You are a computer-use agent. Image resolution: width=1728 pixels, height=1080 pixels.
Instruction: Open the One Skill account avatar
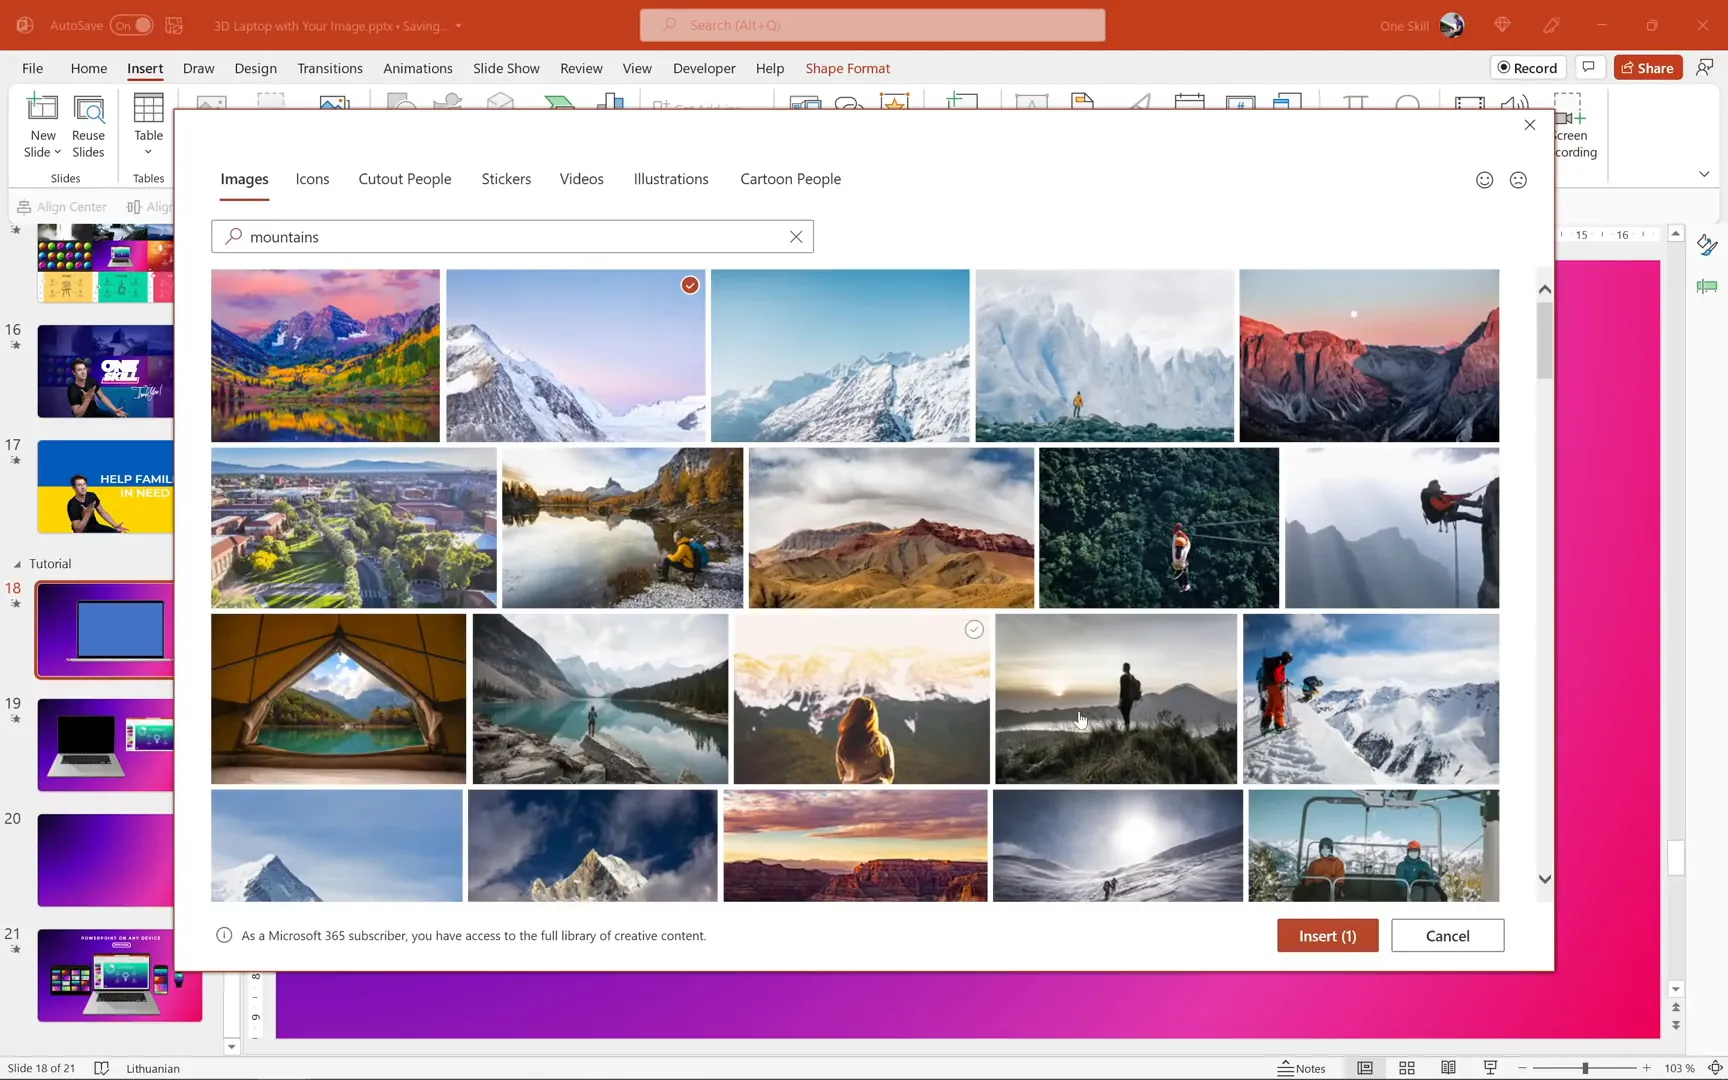[1451, 25]
